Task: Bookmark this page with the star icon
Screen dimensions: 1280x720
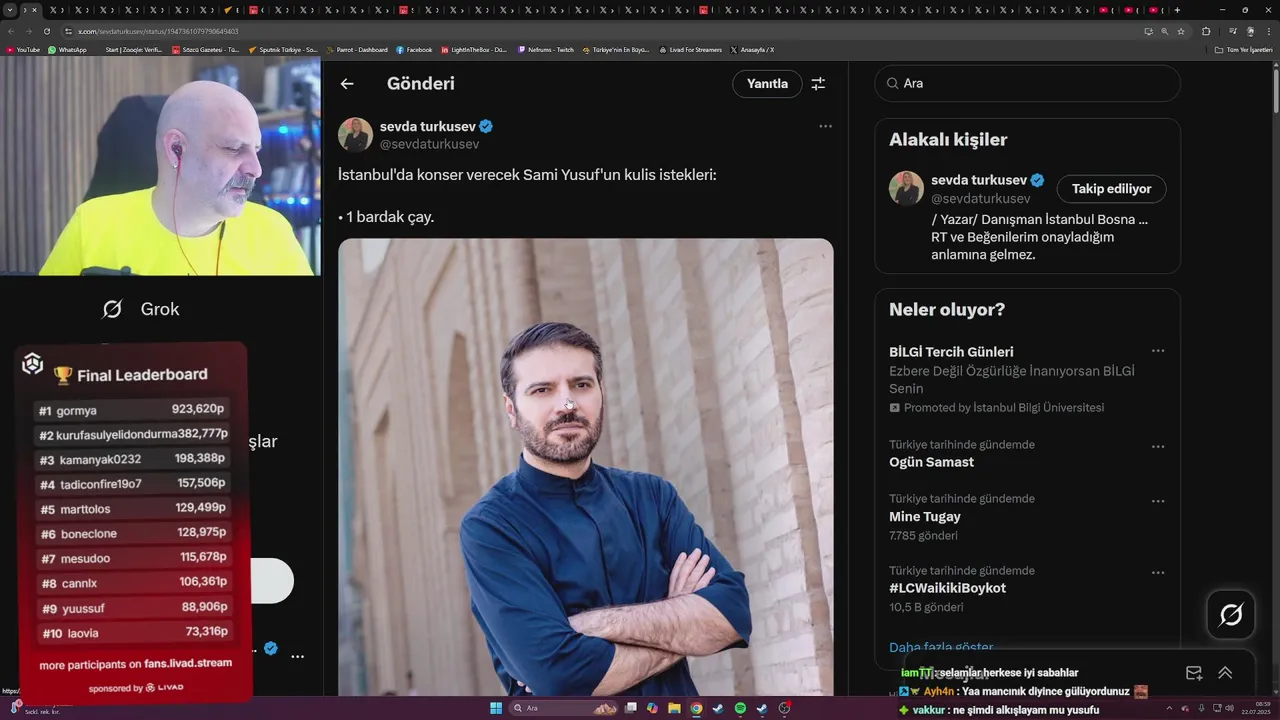Action: coord(1181,31)
